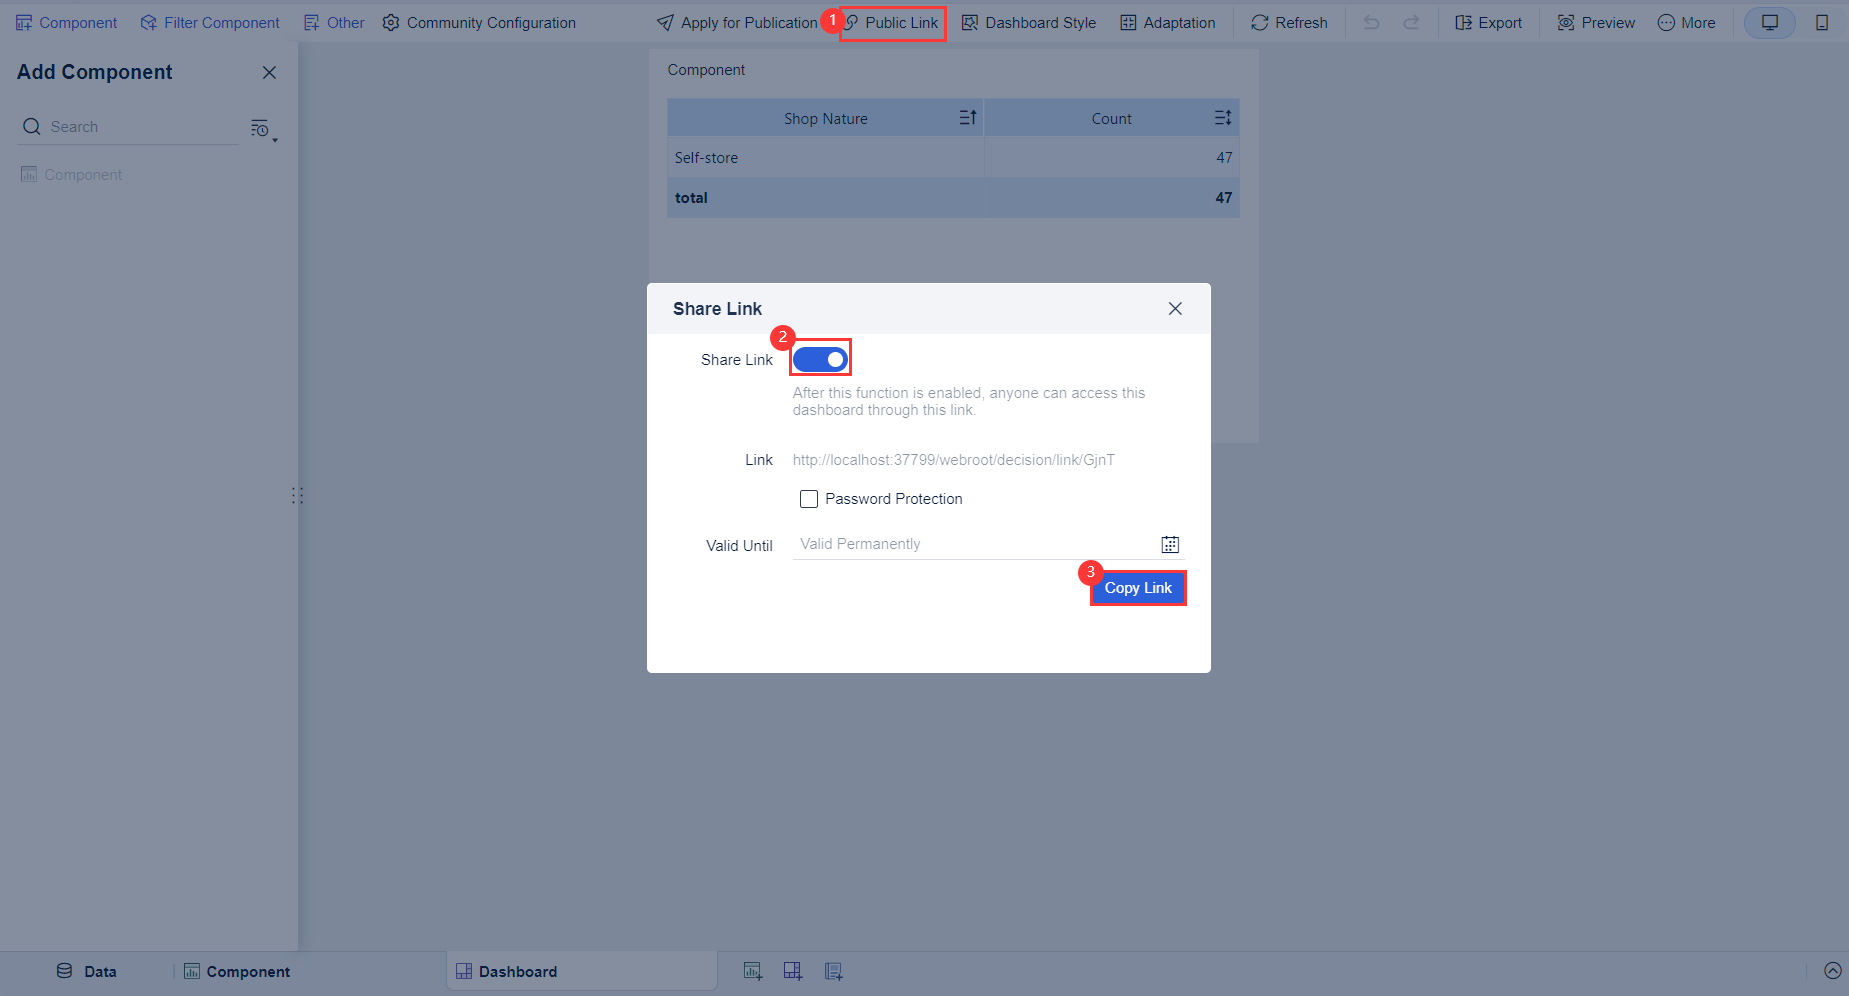Open the Count column sort menu

pos(1221,117)
